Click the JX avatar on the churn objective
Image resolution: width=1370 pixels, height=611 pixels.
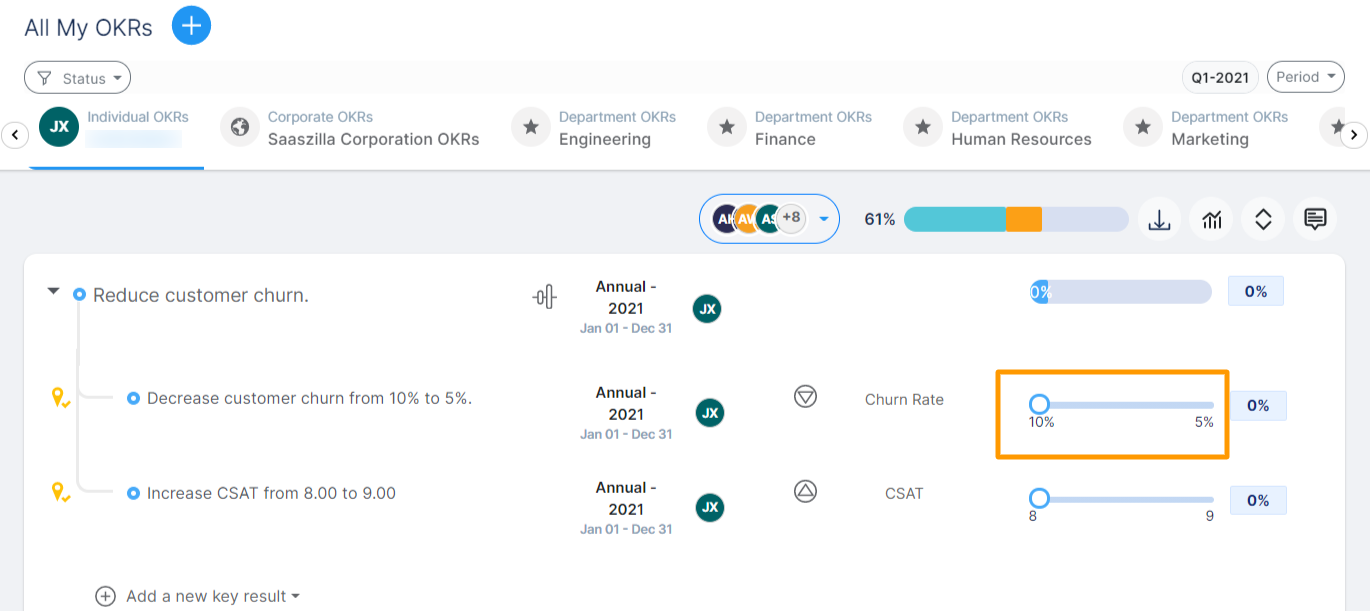coord(707,309)
